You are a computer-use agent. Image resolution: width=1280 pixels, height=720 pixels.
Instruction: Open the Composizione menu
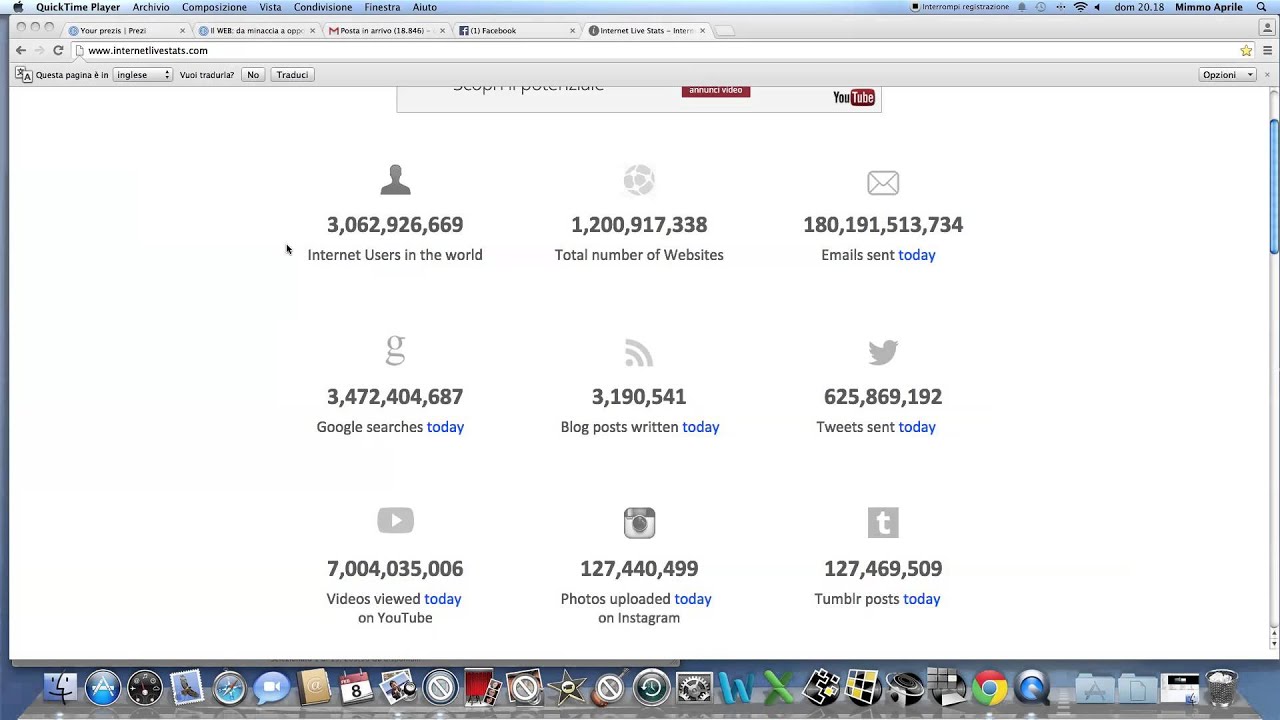pyautogui.click(x=214, y=7)
